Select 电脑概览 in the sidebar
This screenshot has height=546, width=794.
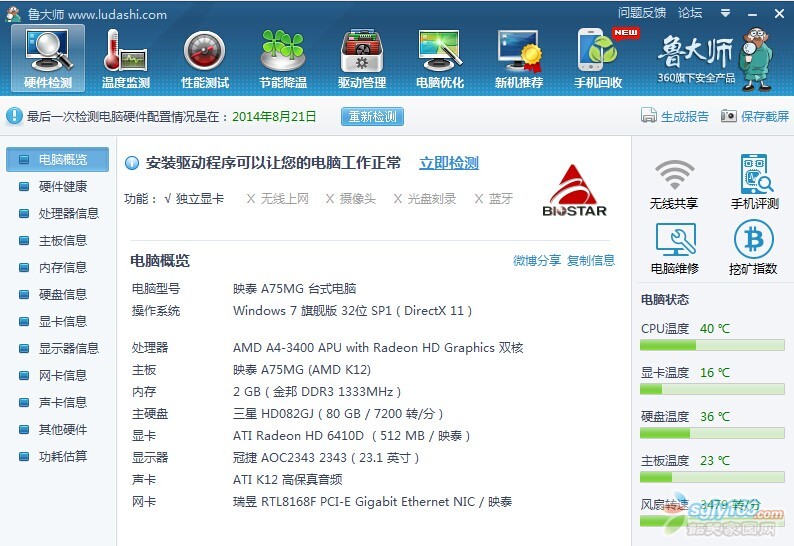point(57,160)
